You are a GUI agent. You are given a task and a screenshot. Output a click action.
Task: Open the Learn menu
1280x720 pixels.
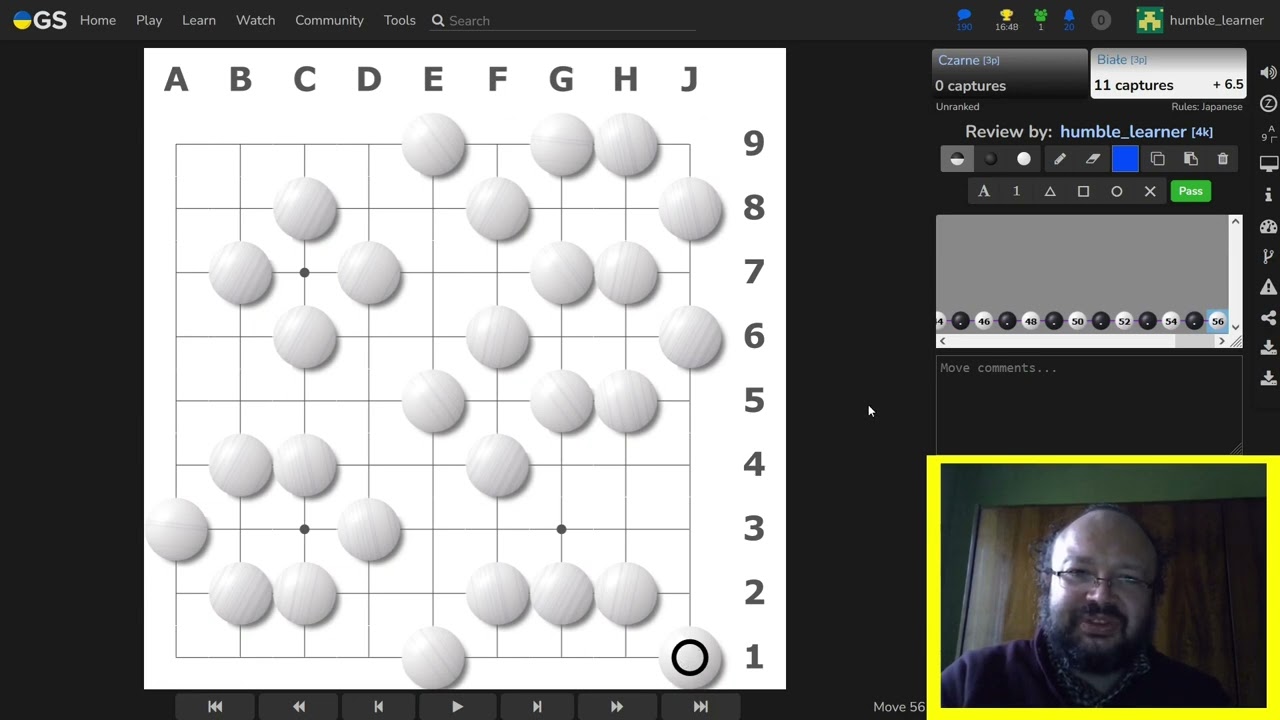point(199,20)
